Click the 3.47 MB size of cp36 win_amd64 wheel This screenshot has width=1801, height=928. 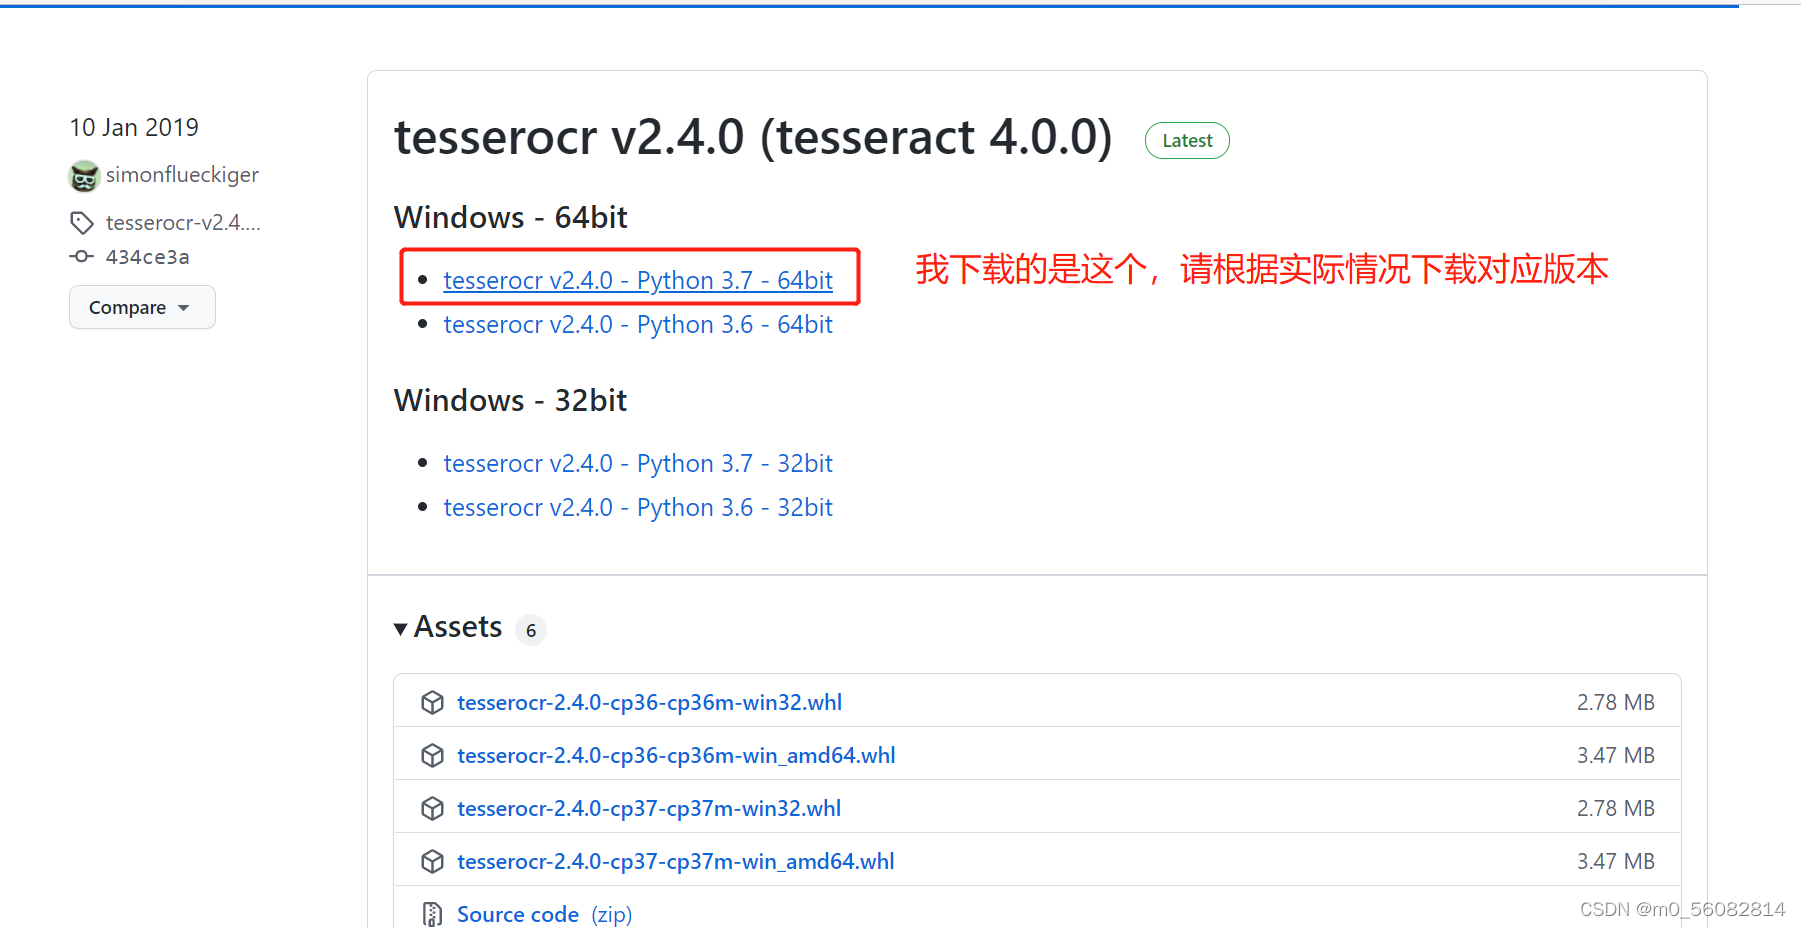pos(1616,755)
